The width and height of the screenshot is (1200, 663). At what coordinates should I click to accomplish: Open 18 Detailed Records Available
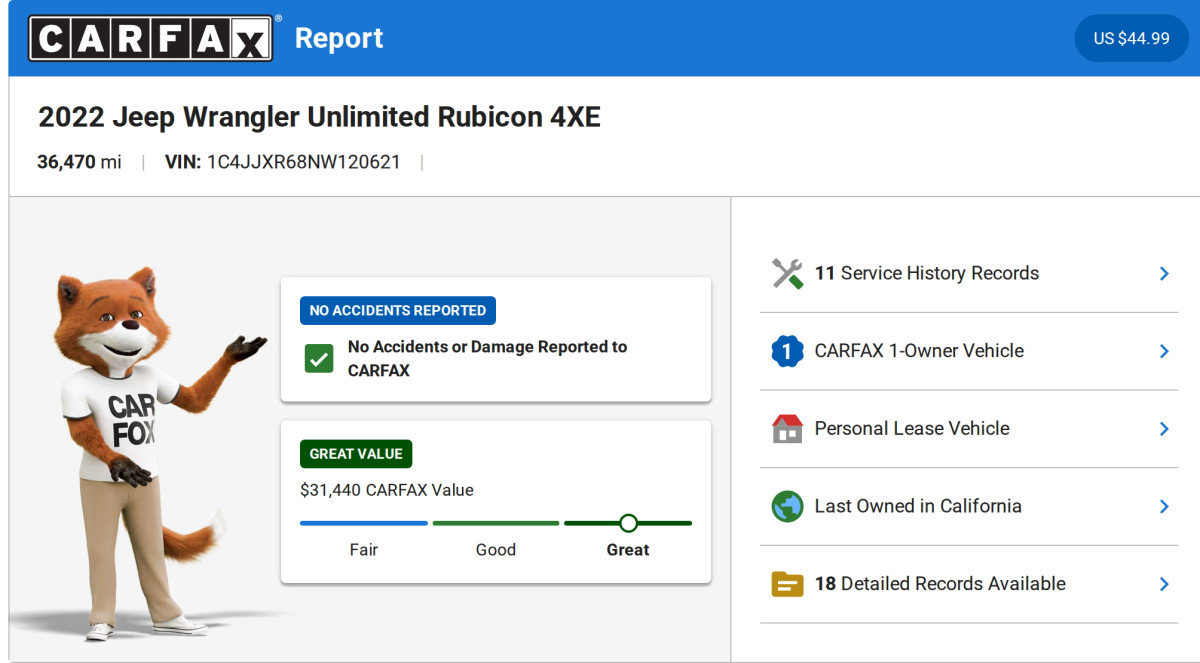(x=969, y=584)
